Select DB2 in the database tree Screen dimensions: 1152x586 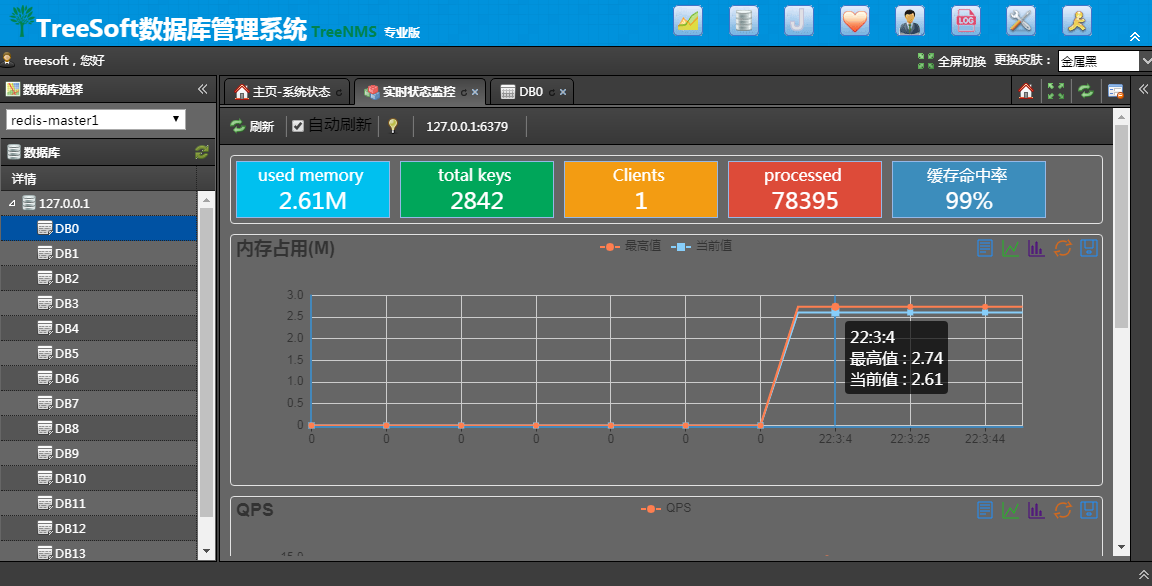[x=98, y=278]
